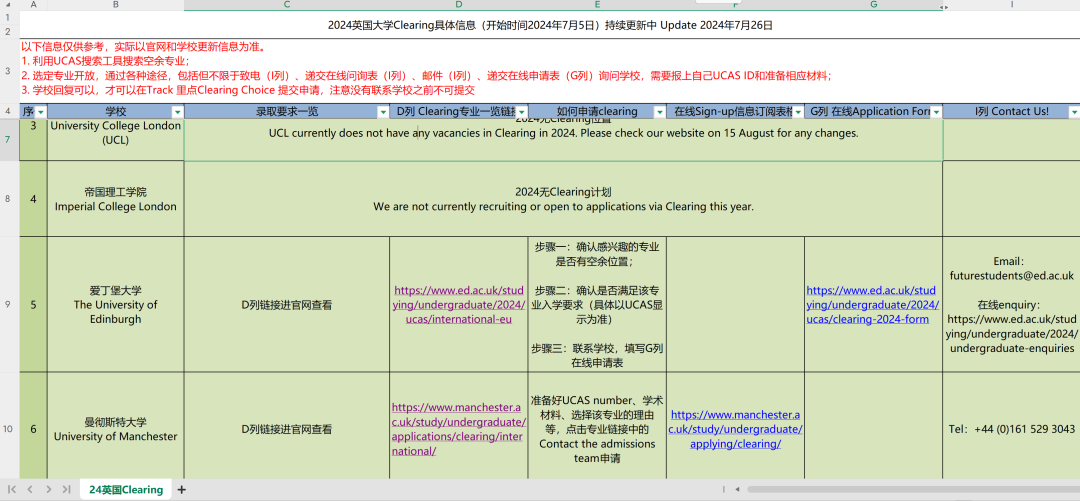Screen dimensions: 1080x501
Task: Open the 序 column filter dropdown
Action: coord(41,112)
